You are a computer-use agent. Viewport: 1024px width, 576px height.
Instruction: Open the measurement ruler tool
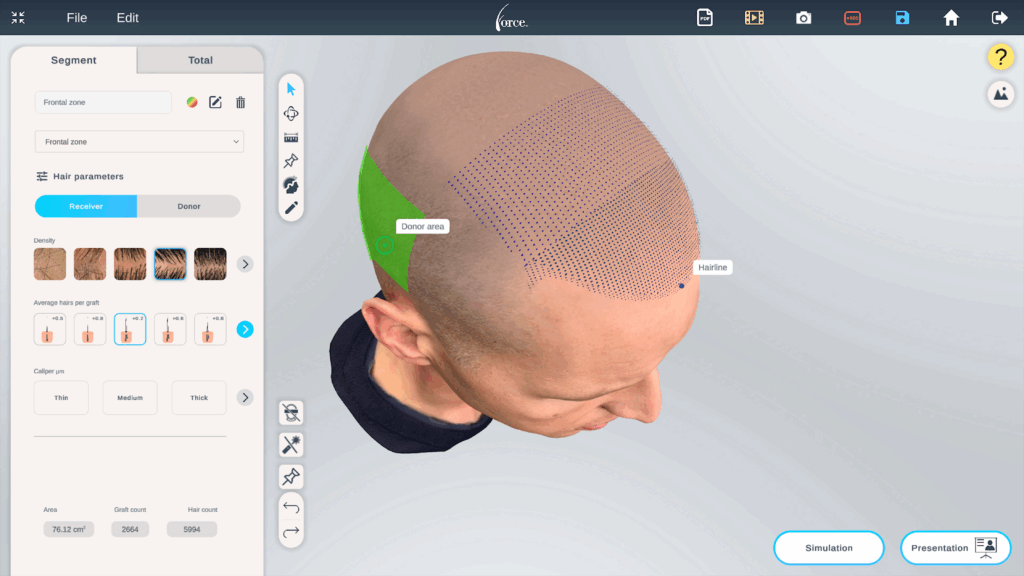291,136
